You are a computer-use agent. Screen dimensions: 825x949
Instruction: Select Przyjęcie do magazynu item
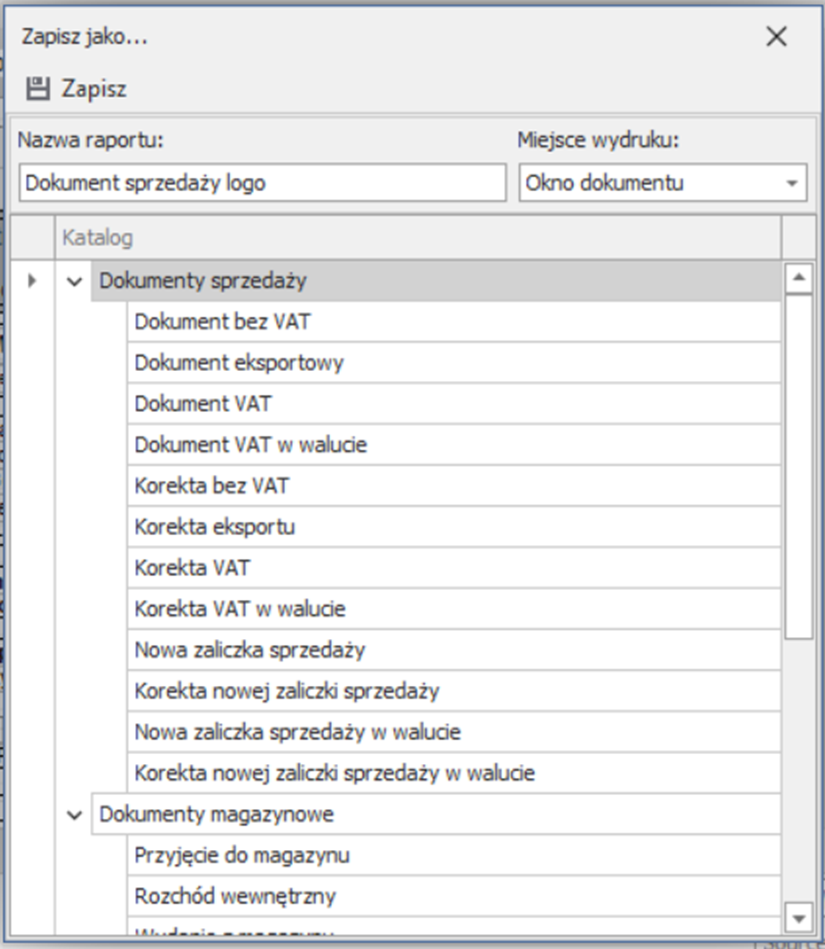coord(242,856)
